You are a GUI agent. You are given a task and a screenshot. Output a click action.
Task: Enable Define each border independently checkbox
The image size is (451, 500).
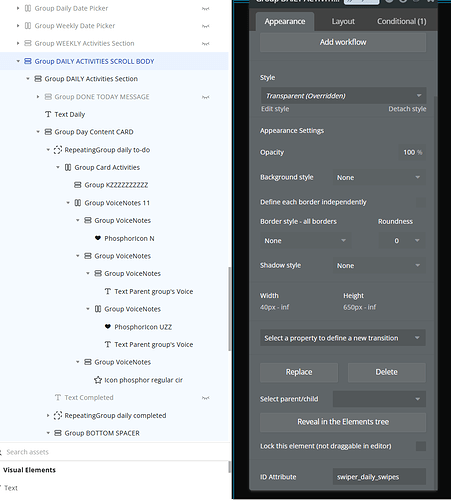click(x=421, y=202)
